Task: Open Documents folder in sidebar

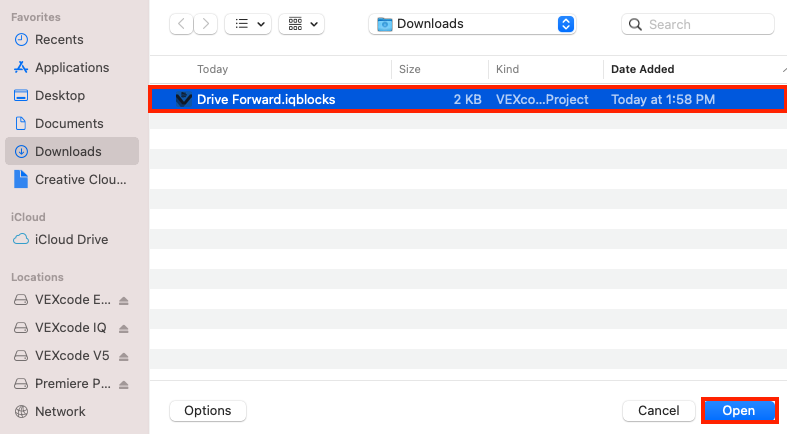Action: (x=72, y=123)
